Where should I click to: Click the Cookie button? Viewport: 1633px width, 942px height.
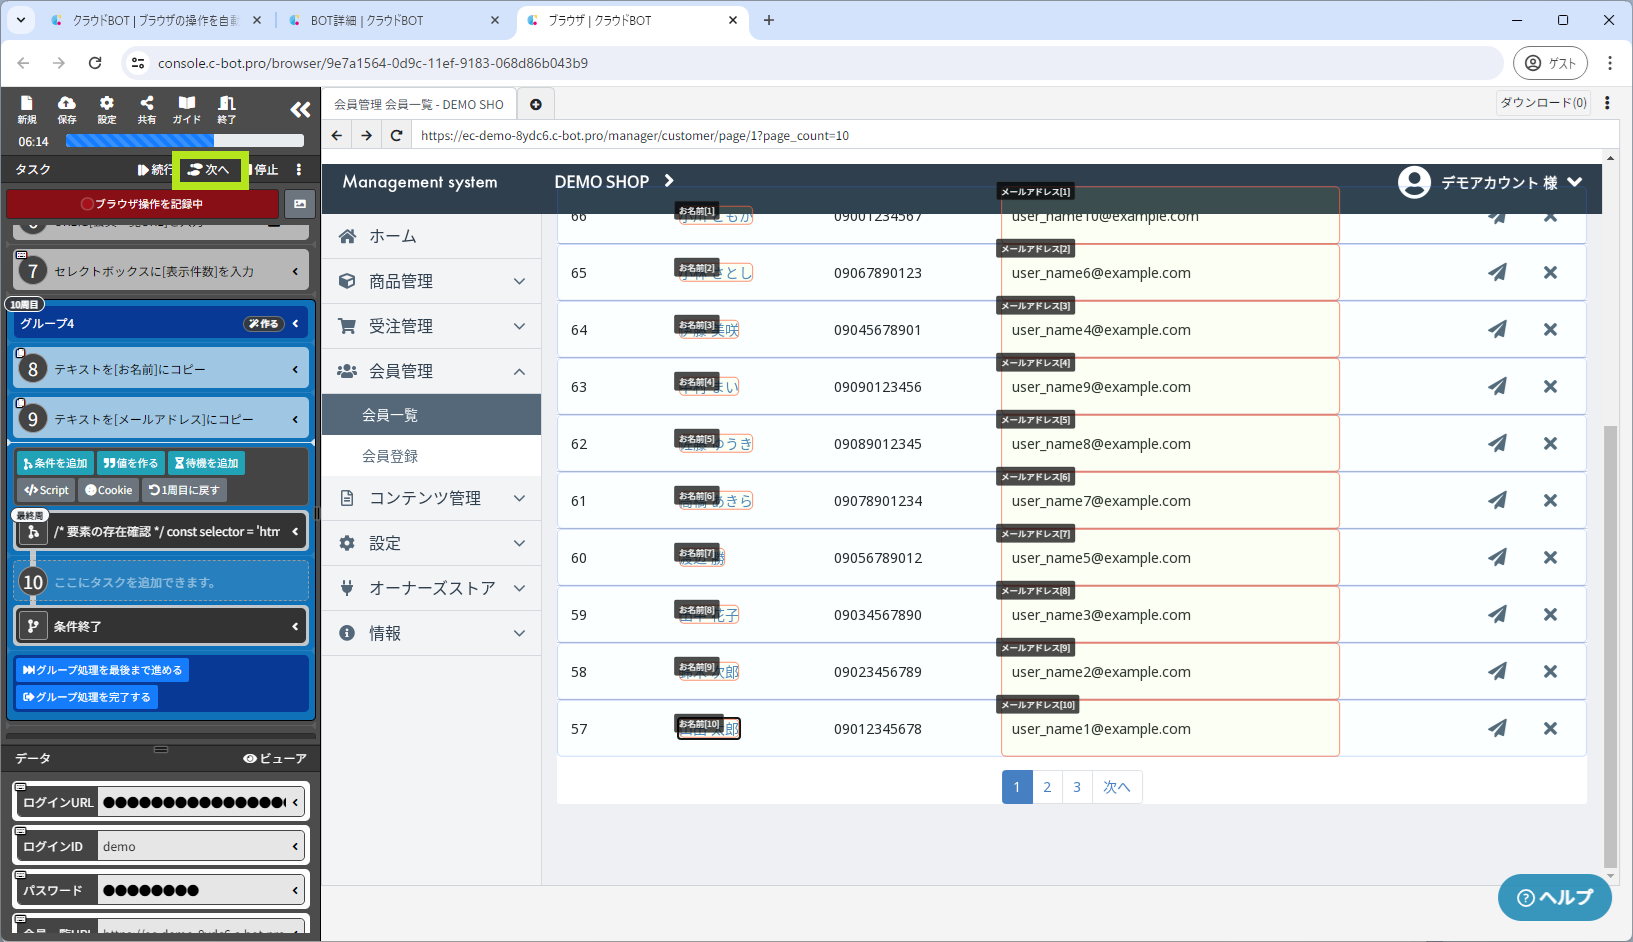tap(108, 490)
